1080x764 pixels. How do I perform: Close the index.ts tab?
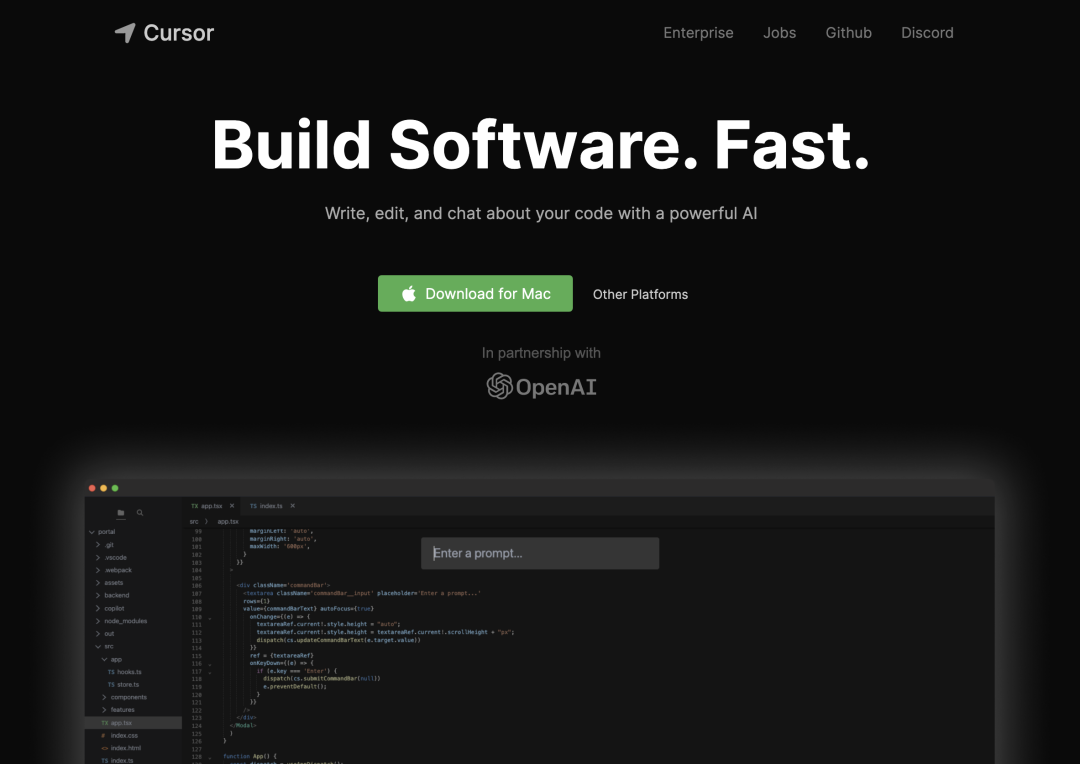tap(292, 506)
